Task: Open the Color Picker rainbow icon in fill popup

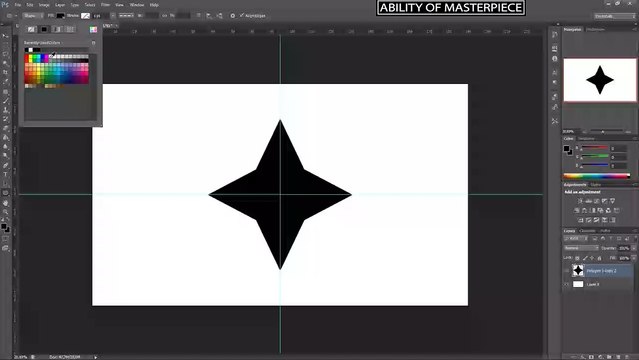Action: click(93, 29)
